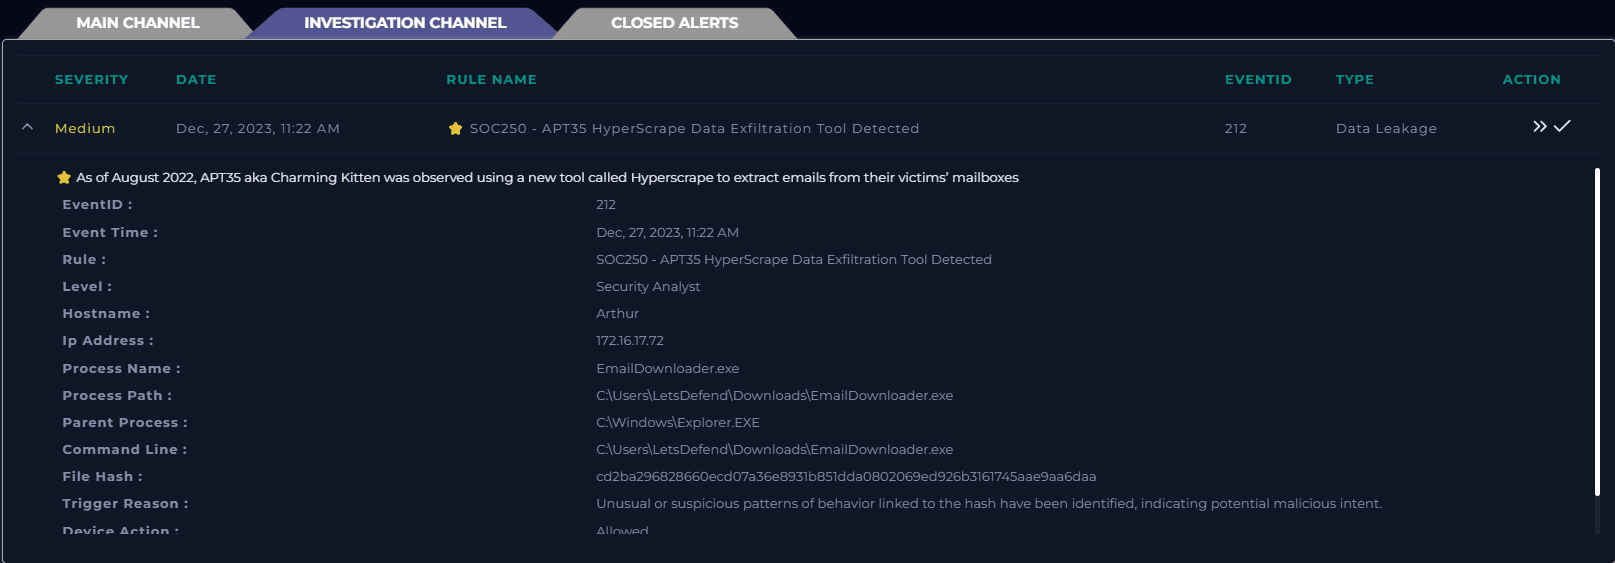Click the double-chevron action icon

click(1539, 126)
